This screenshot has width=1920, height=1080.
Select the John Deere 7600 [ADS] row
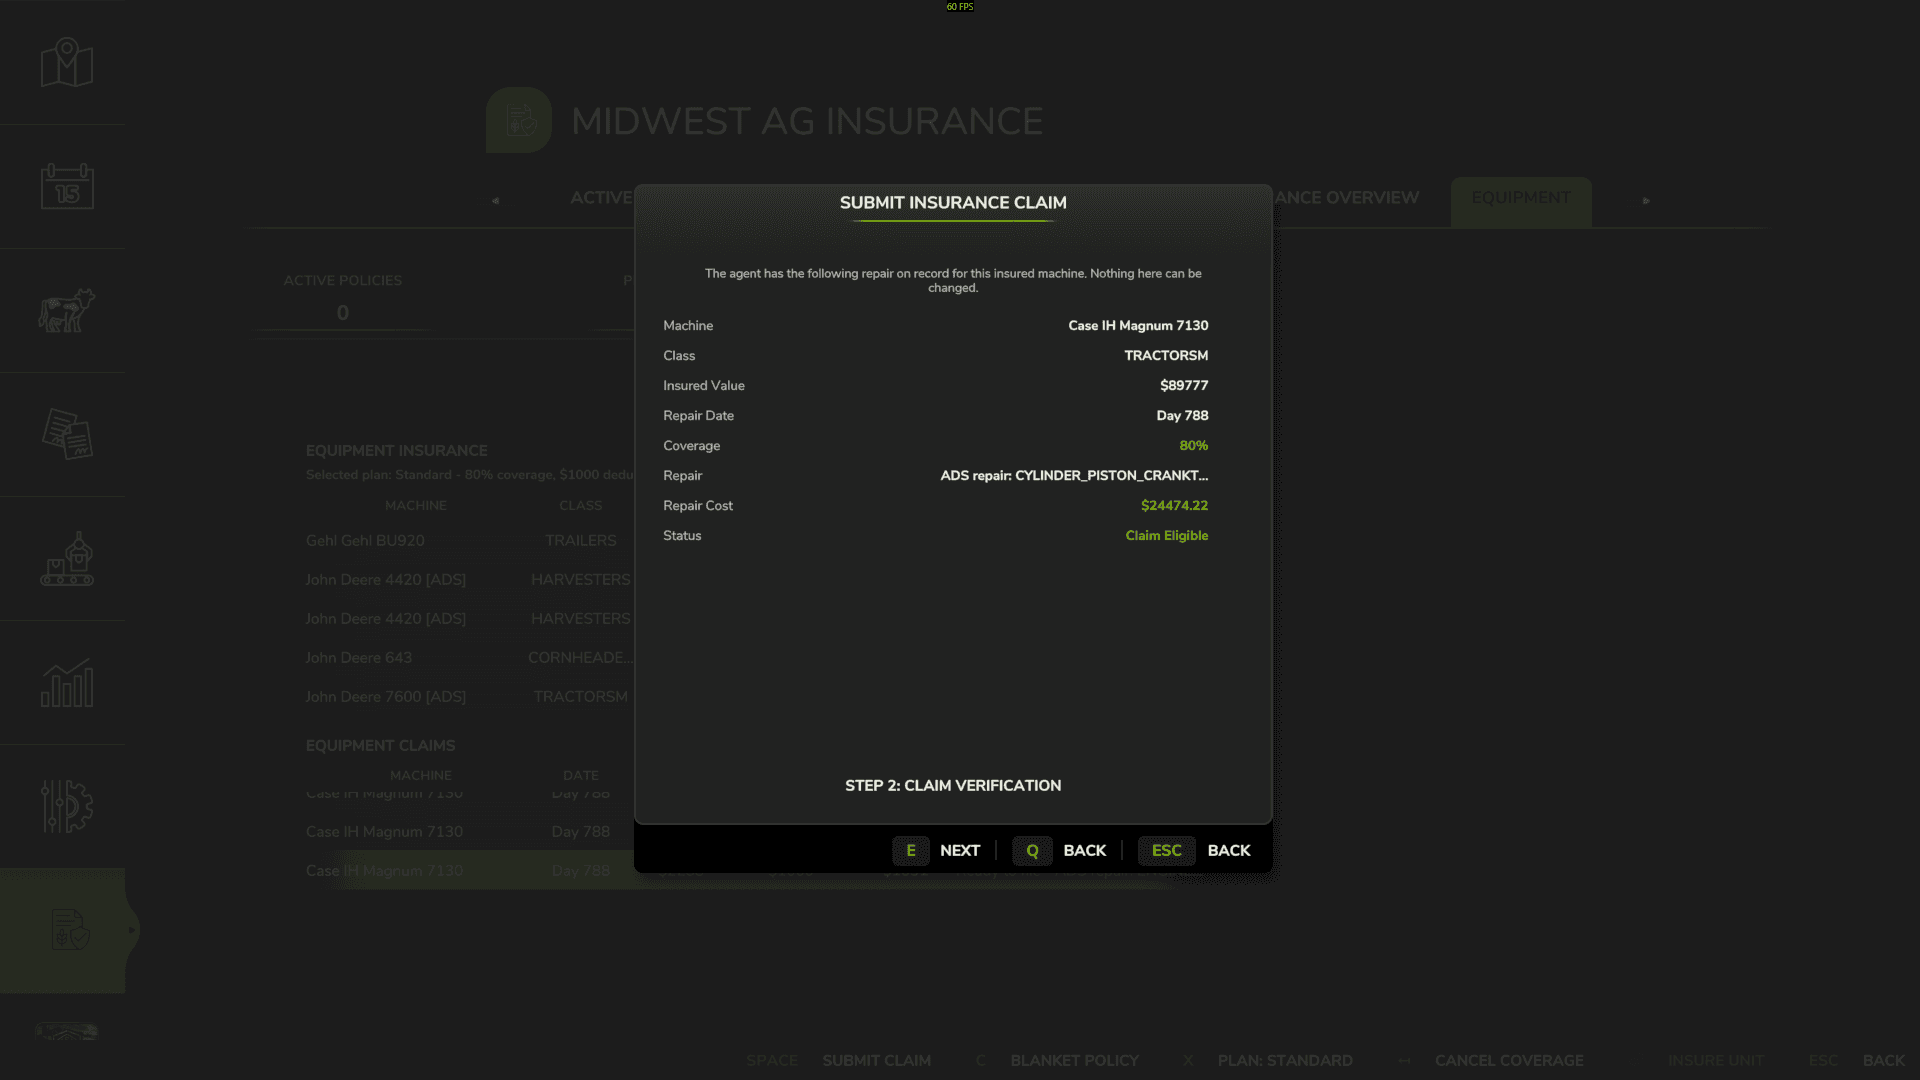coord(468,696)
